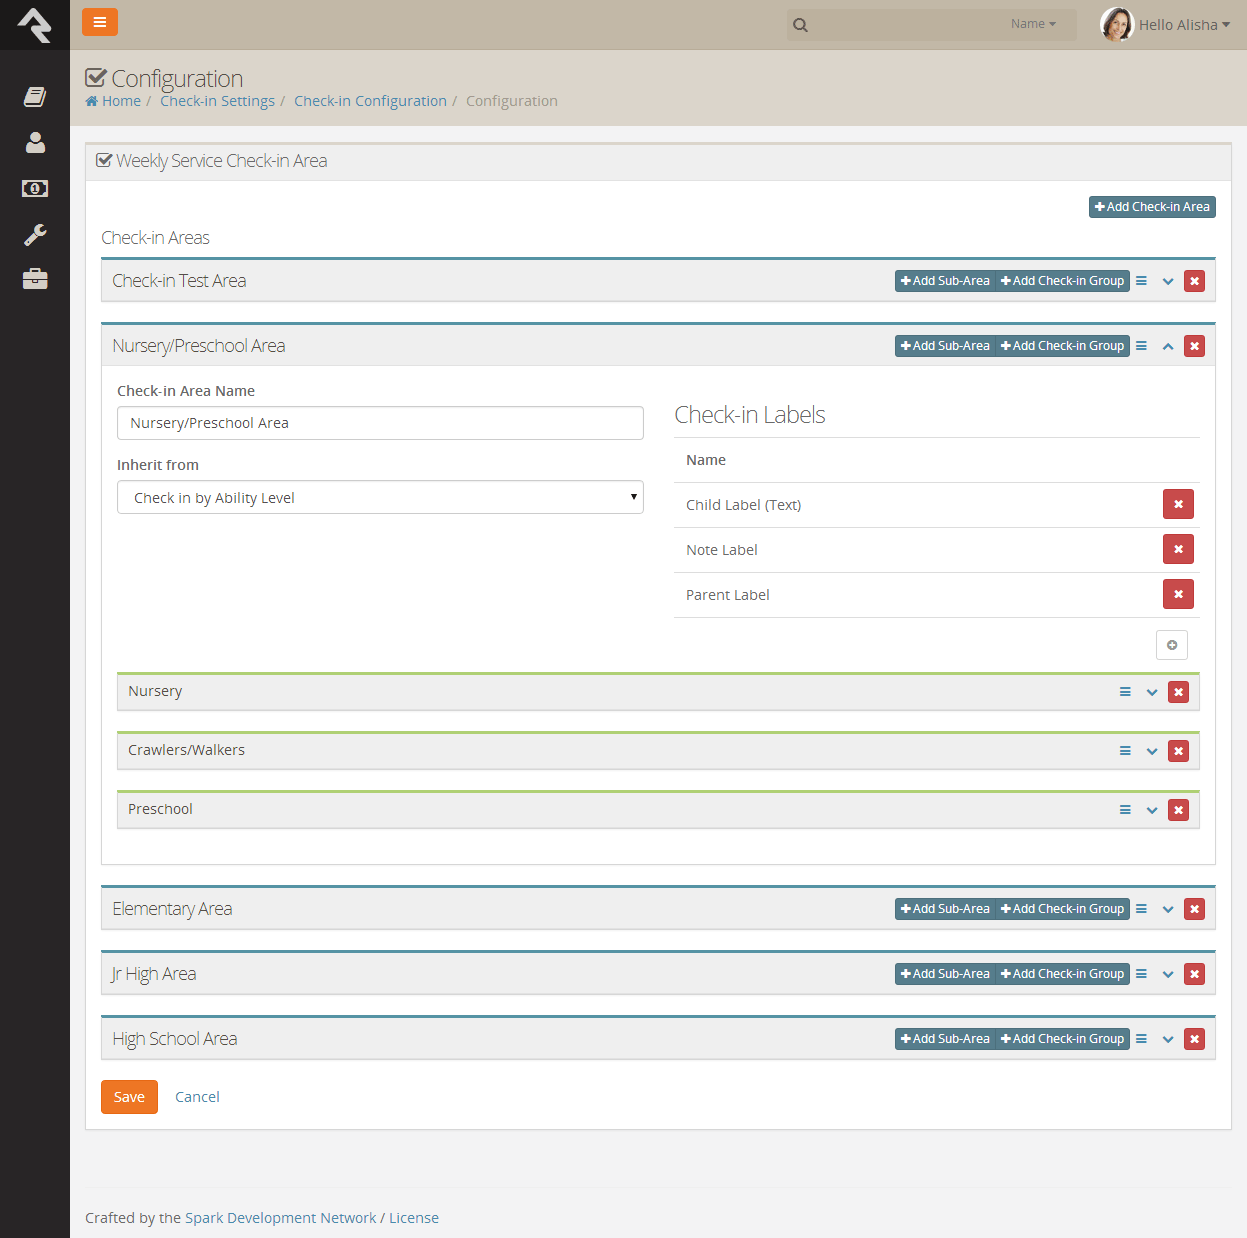Collapse the Nursery/Preschool Area panel
1247x1238 pixels.
[1168, 346]
